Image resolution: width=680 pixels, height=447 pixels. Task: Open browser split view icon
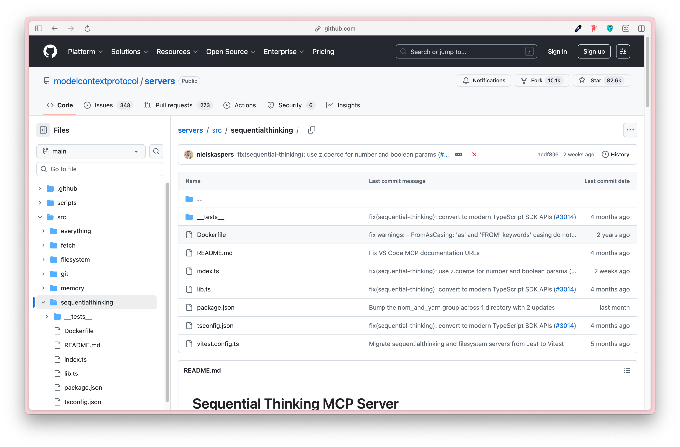[x=641, y=29]
